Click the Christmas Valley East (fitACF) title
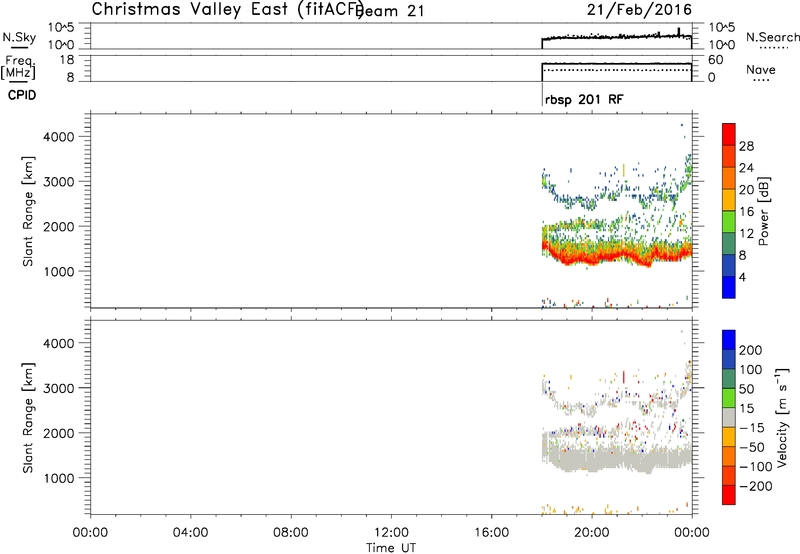Viewport: 800px width, 554px height. click(x=227, y=10)
